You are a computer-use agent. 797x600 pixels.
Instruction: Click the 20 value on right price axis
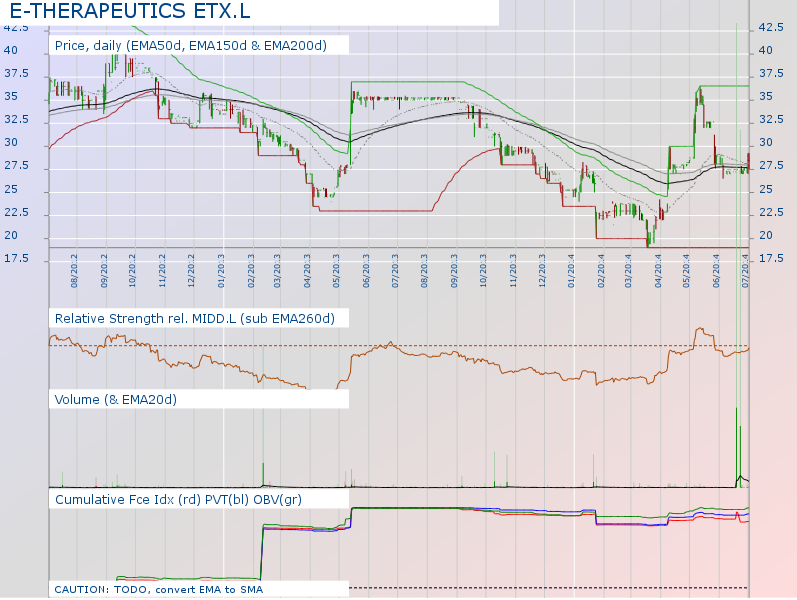coord(765,235)
